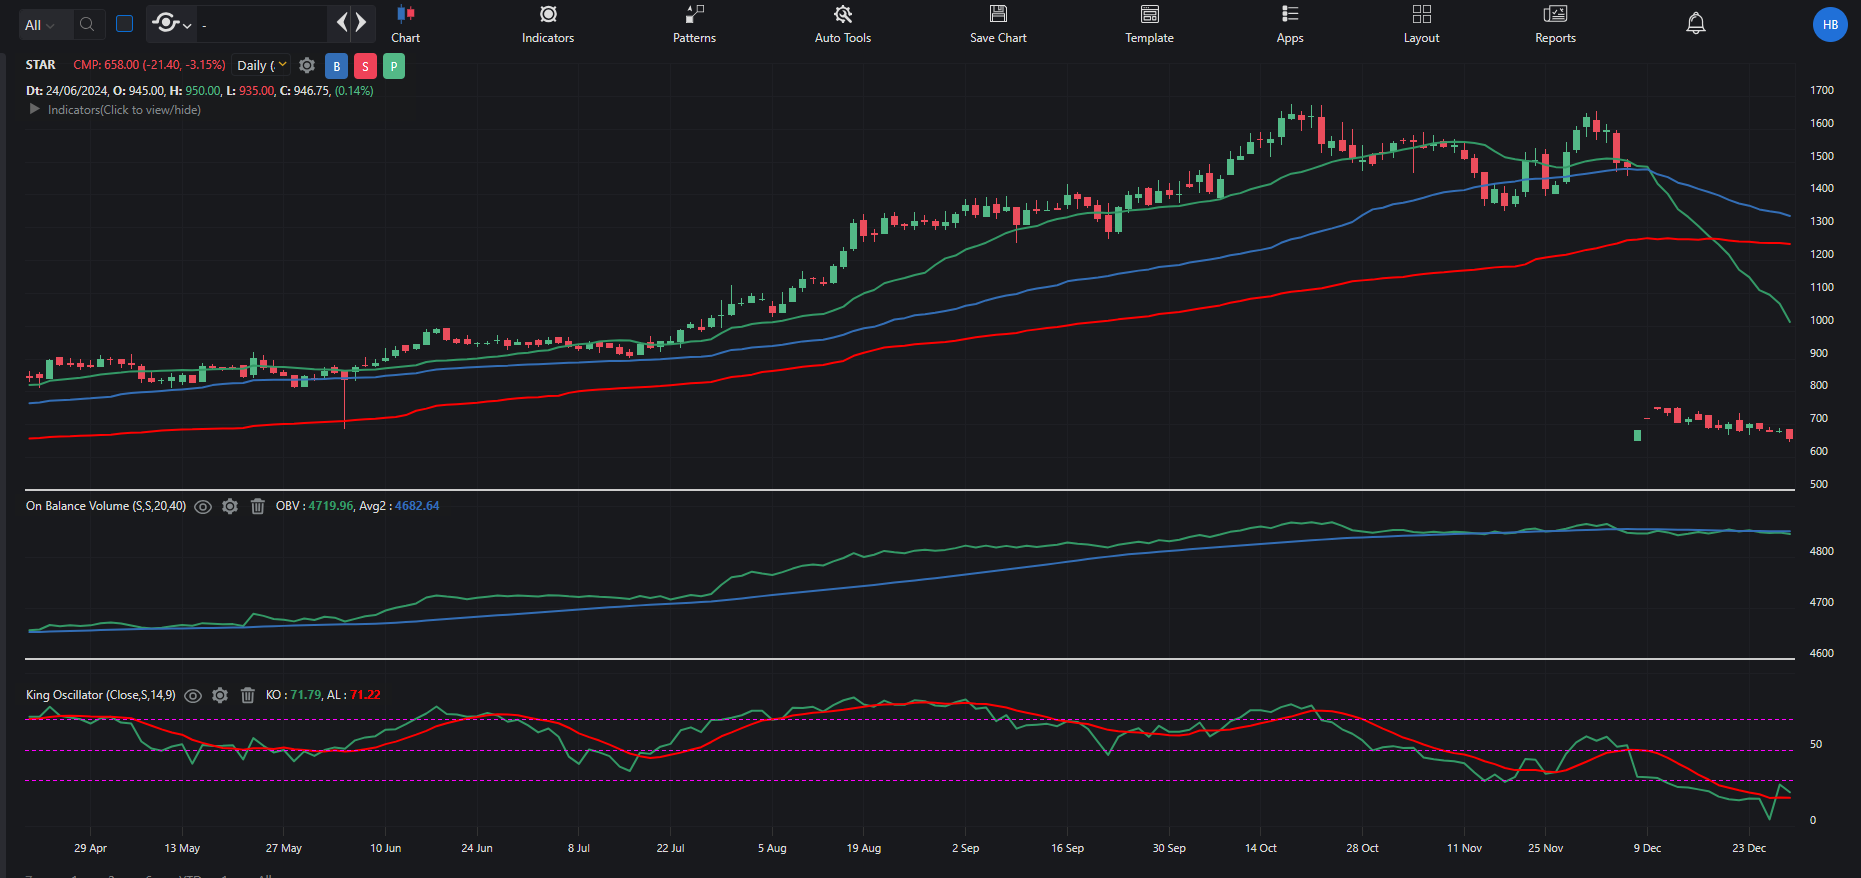
Task: Click King Oscillator (Close,S,14,9) label
Action: coord(101,695)
